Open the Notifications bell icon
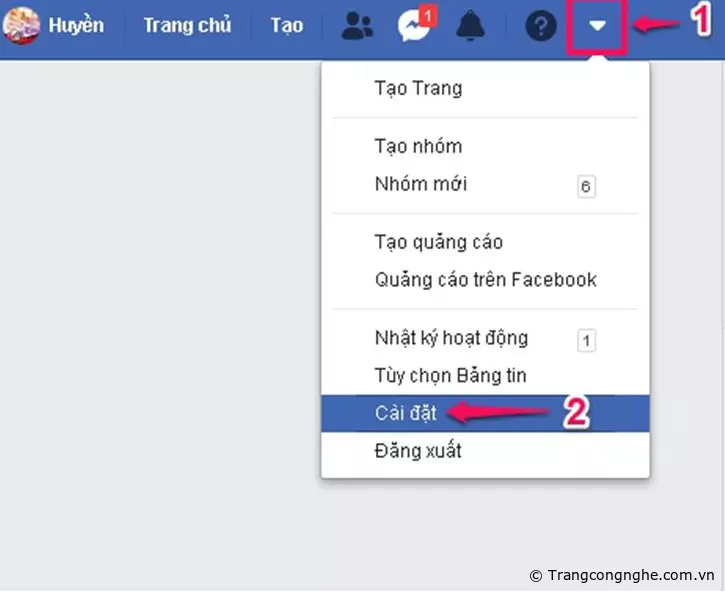The width and height of the screenshot is (725, 593). click(x=470, y=26)
